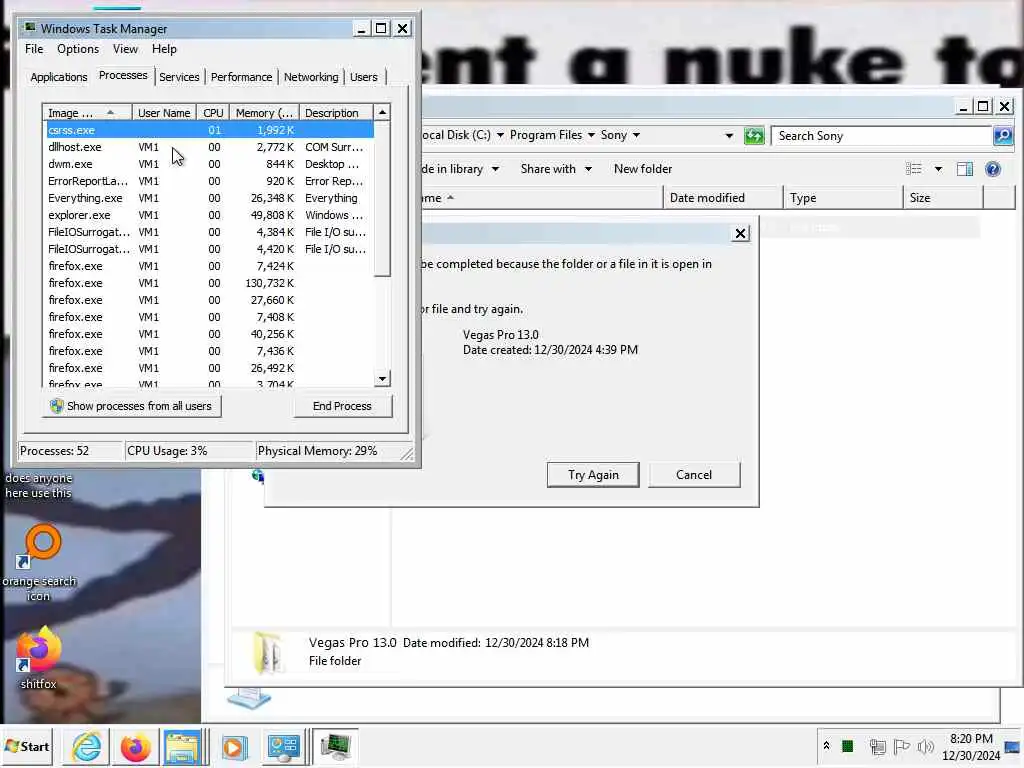This screenshot has height=768, width=1024.
Task: Select the shitfox desktop shortcut
Action: (39, 658)
